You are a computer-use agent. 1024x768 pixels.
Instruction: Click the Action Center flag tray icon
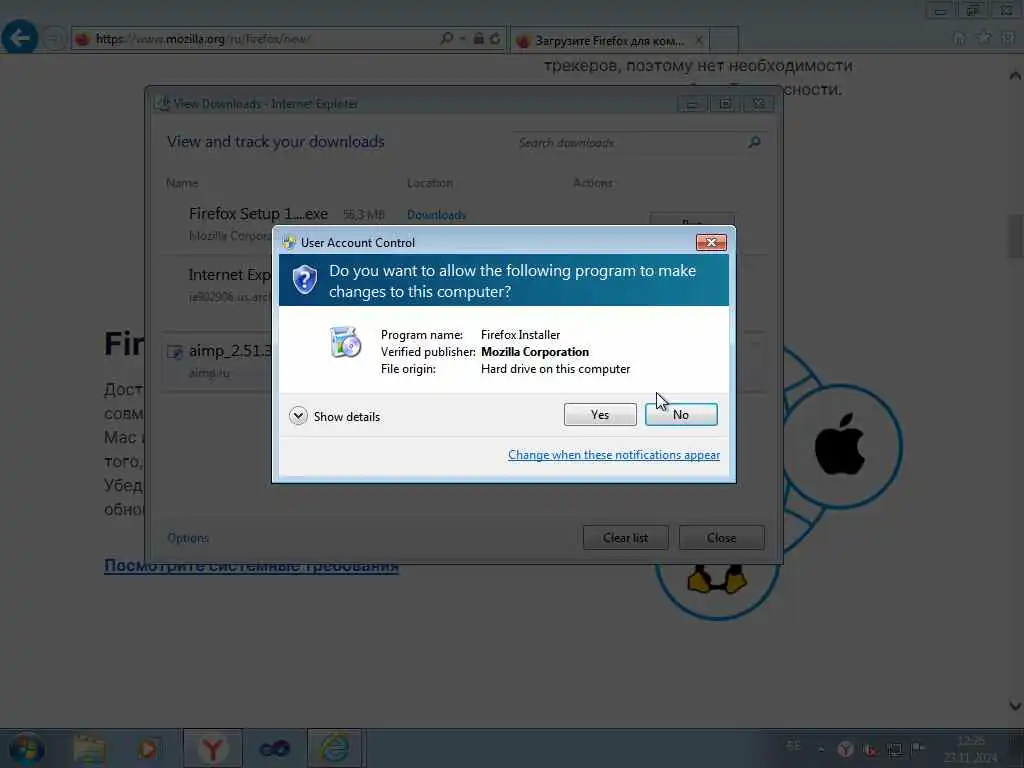[x=918, y=748]
